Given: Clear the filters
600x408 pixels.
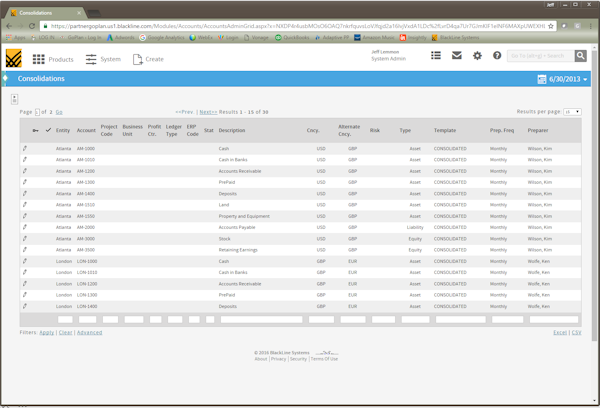Looking at the screenshot, I should 65,333.
